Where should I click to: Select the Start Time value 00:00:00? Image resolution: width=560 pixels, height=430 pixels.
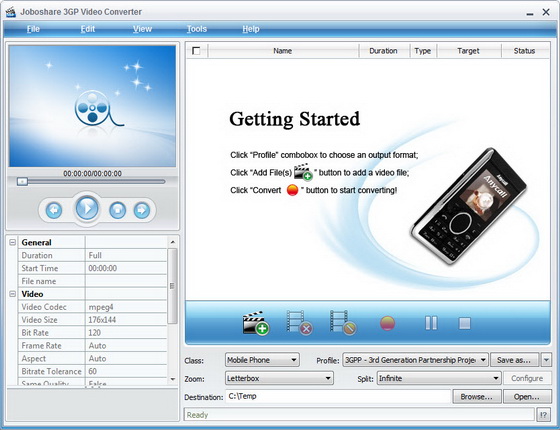(126, 268)
